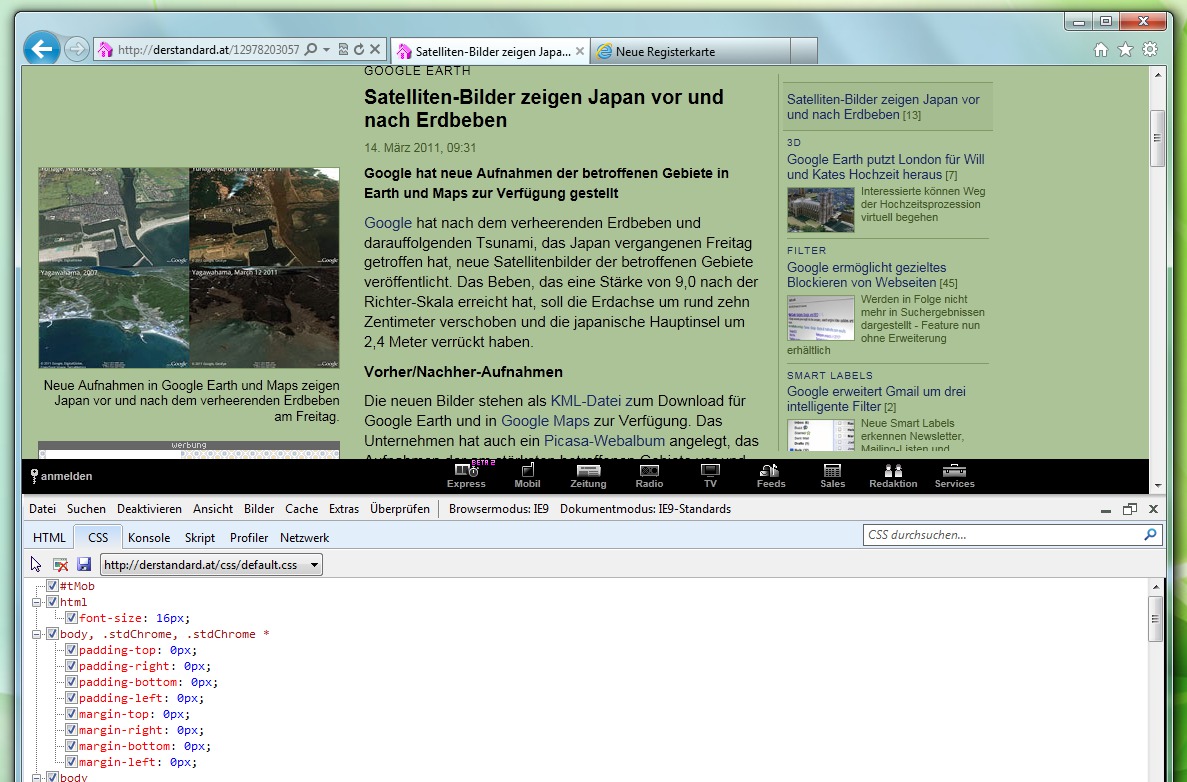The width and height of the screenshot is (1187, 782).
Task: Collapse the html rule tree node
Action: [x=36, y=603]
